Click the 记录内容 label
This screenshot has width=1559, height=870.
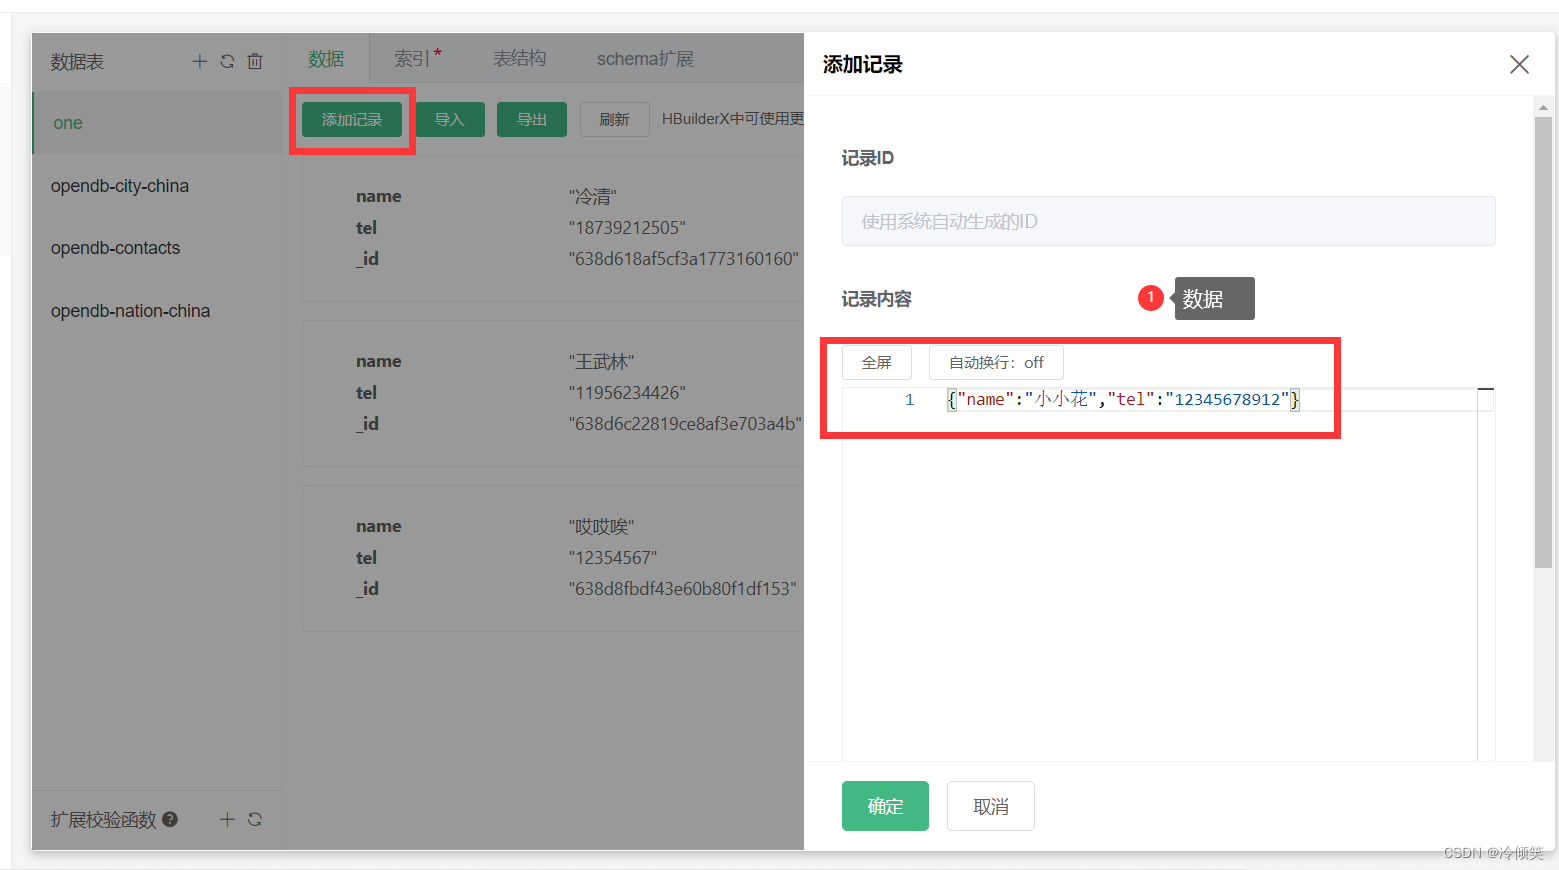[x=876, y=299]
